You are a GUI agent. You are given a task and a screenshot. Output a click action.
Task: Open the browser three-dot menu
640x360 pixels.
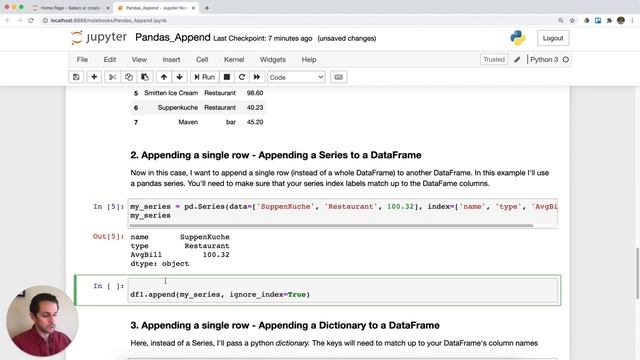click(x=632, y=20)
